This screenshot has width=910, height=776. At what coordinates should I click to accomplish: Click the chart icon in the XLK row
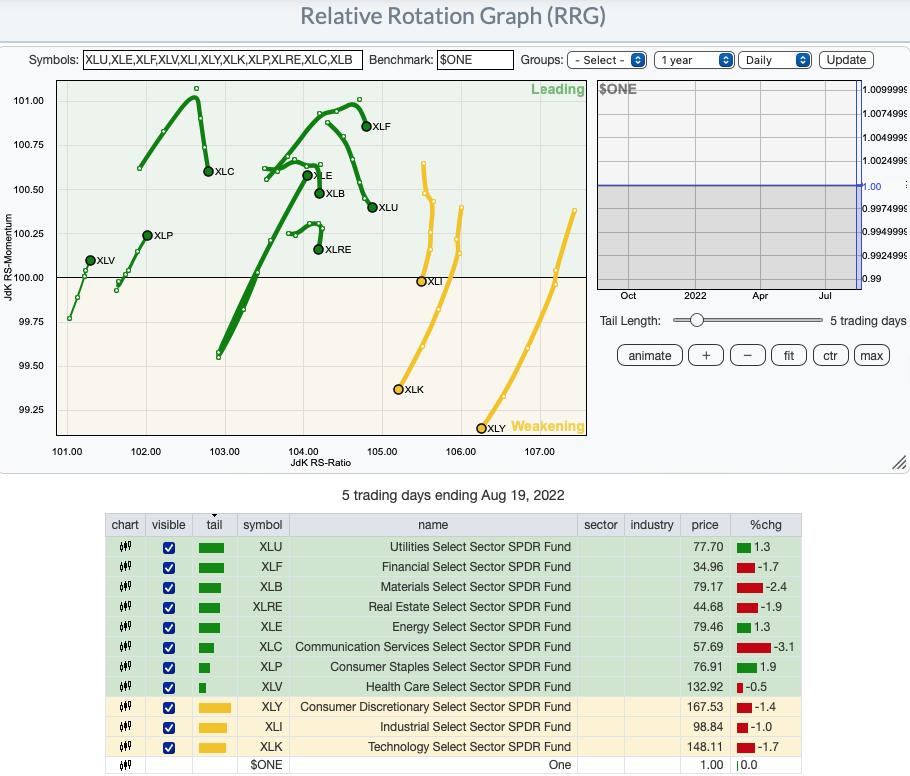[x=125, y=747]
